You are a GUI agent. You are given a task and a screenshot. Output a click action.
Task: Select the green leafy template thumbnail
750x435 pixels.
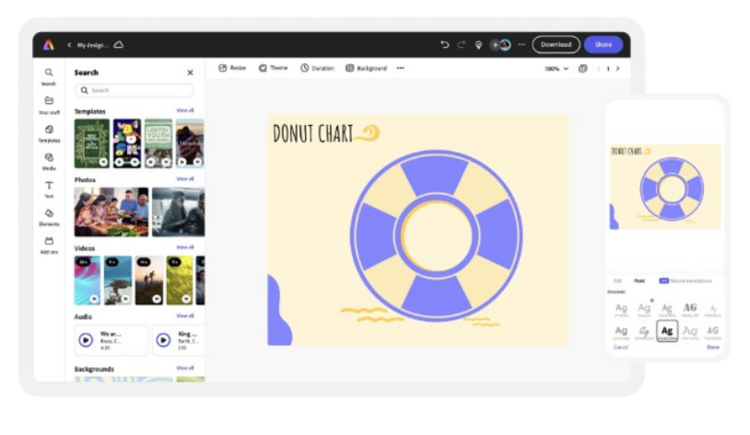click(x=92, y=143)
